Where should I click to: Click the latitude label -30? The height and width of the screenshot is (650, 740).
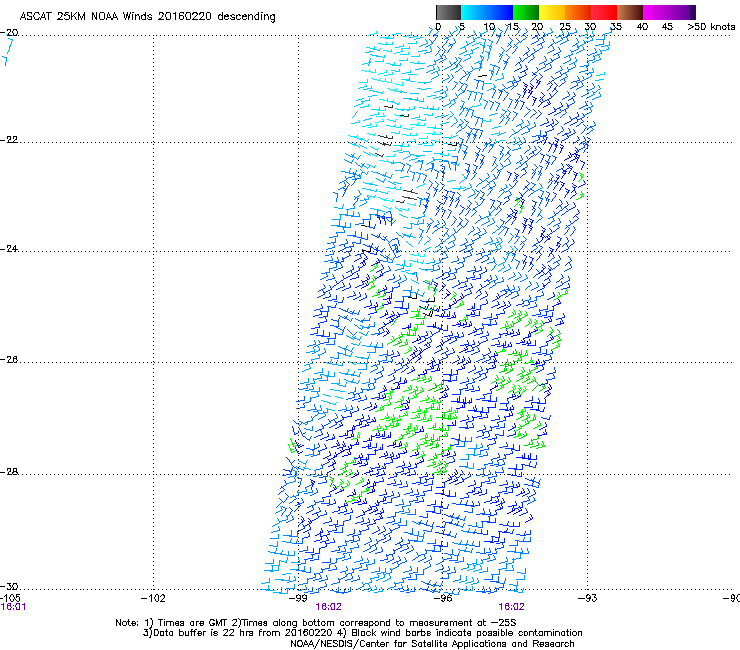click(9, 586)
